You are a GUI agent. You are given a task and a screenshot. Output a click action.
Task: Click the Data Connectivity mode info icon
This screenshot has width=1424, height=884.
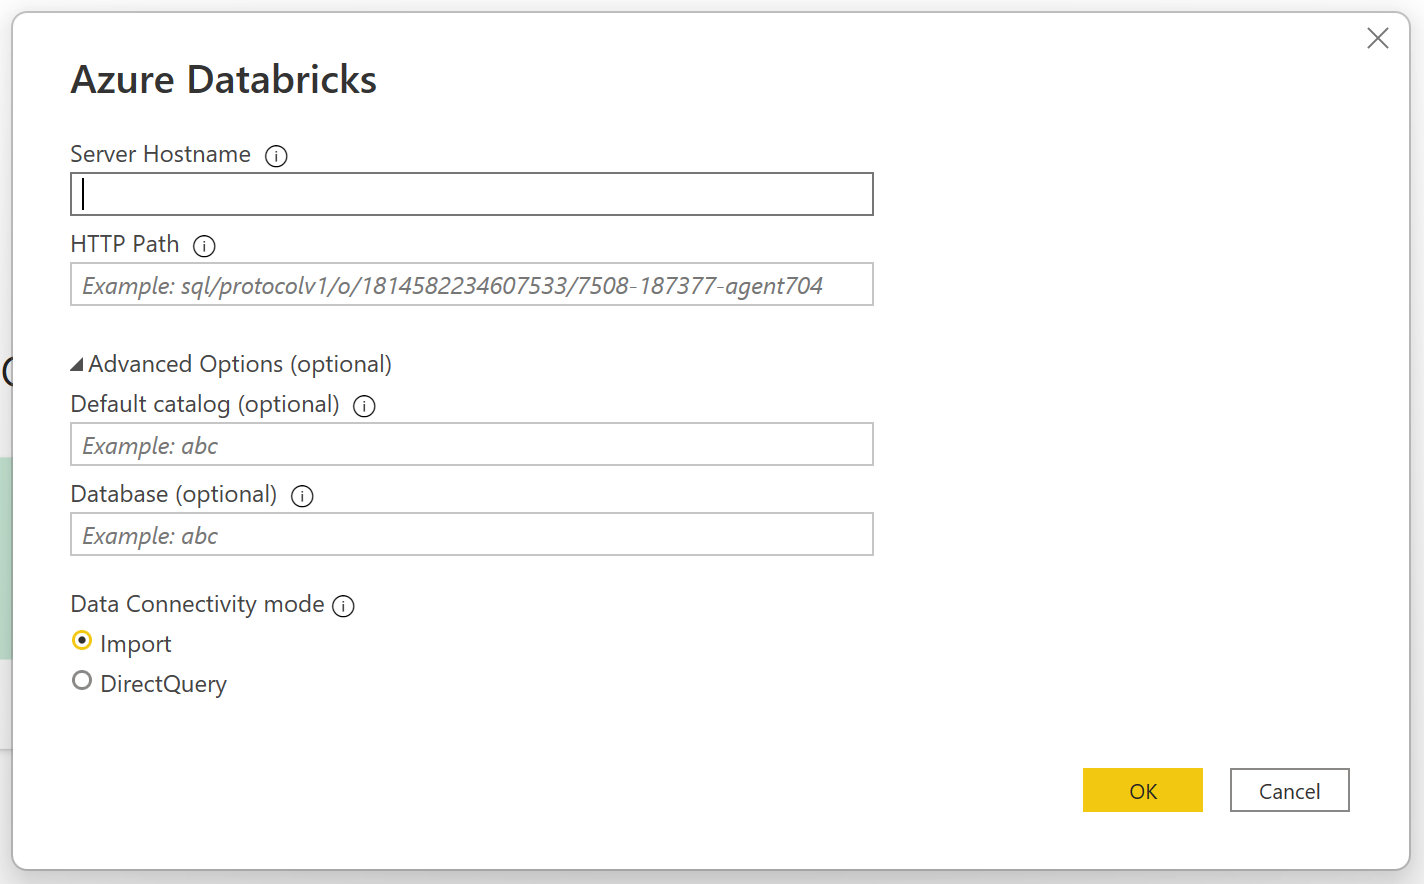point(343,605)
